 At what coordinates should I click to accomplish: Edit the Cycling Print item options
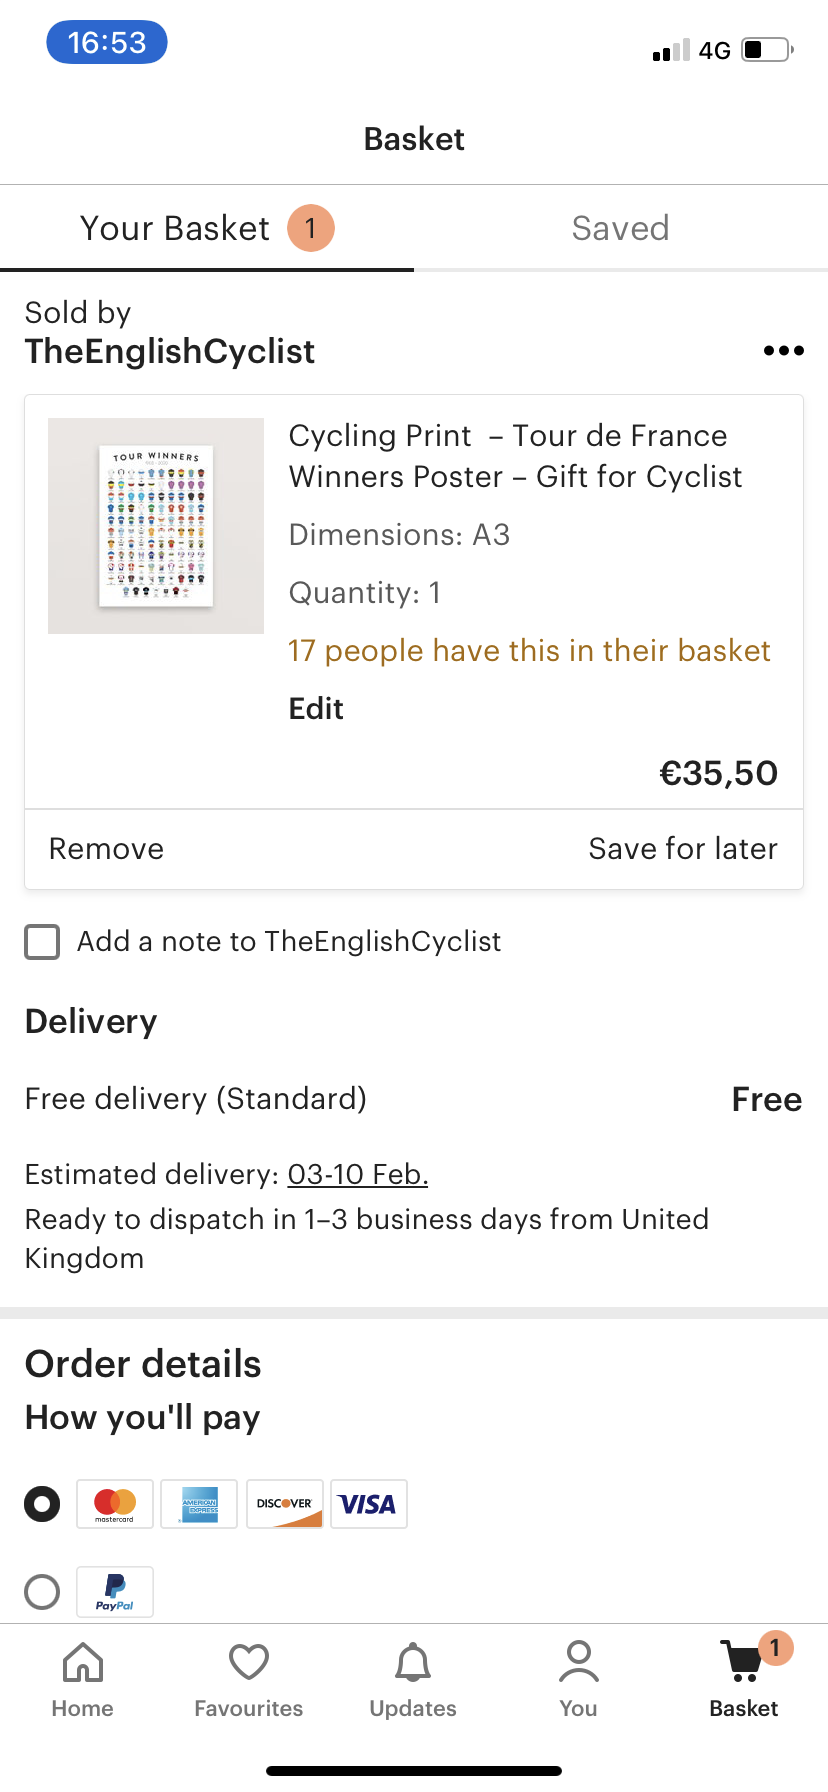(x=315, y=708)
